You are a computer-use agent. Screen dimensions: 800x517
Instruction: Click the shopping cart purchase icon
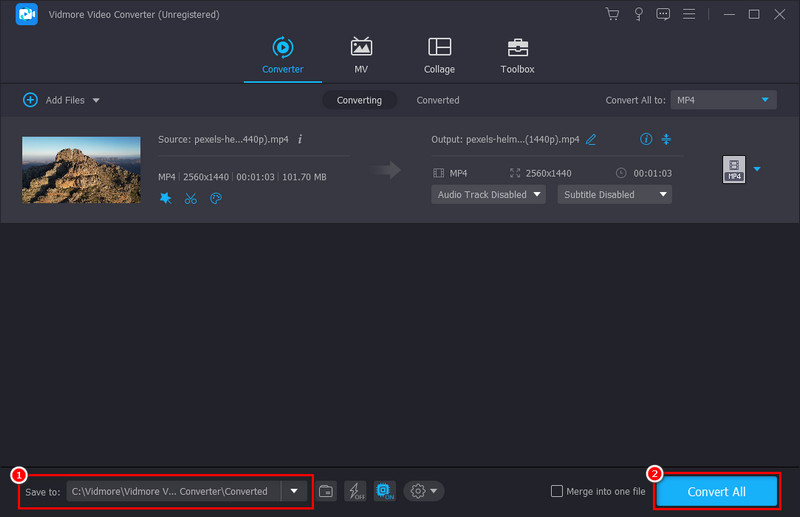tap(612, 14)
